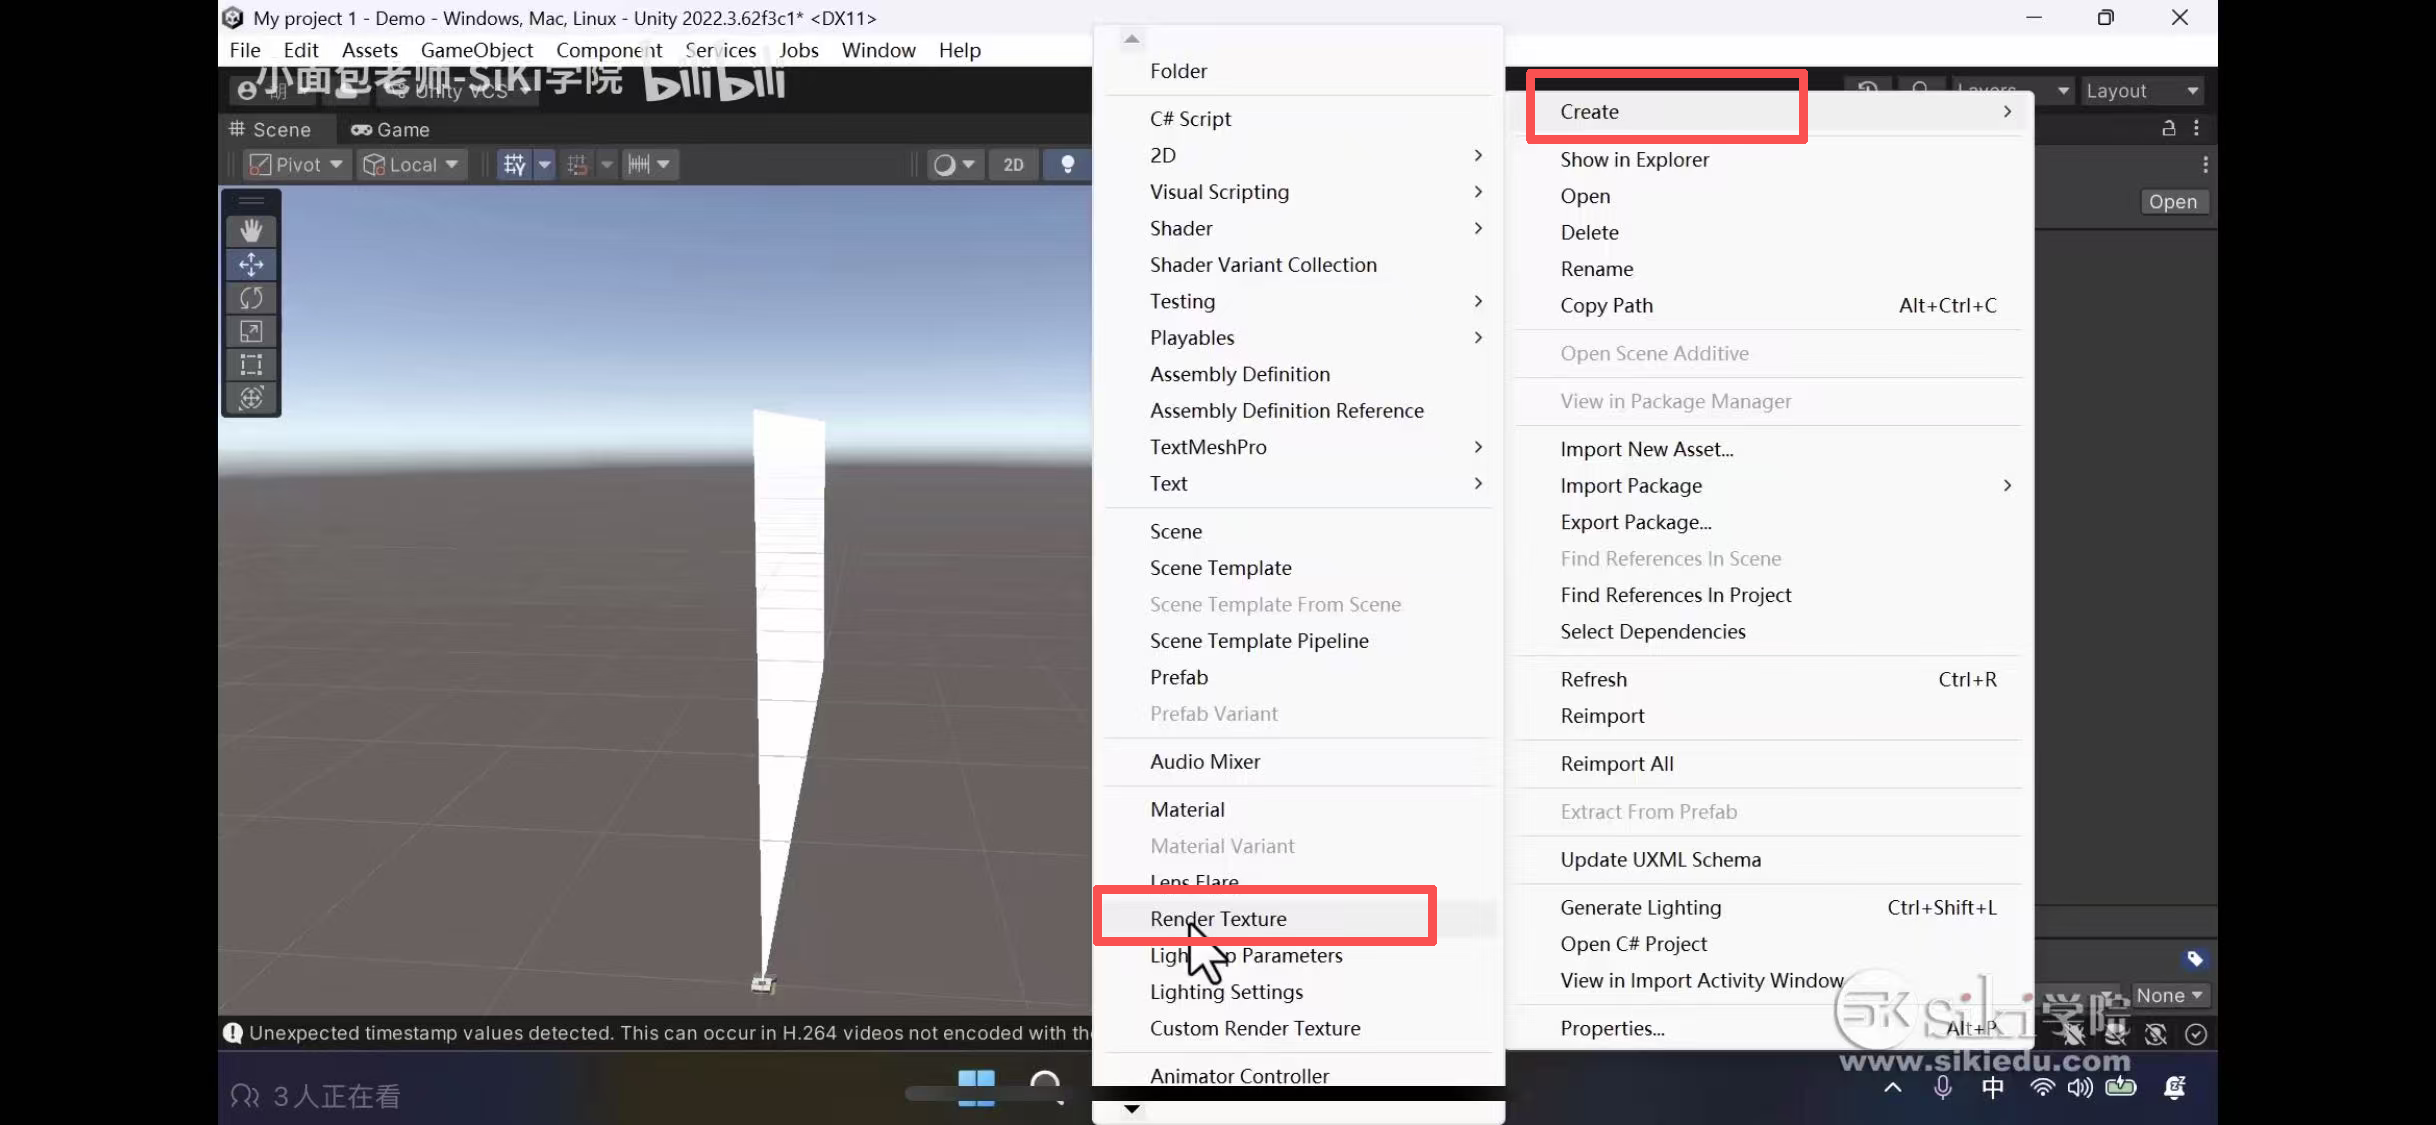Click the asset label tag icon

click(2194, 959)
